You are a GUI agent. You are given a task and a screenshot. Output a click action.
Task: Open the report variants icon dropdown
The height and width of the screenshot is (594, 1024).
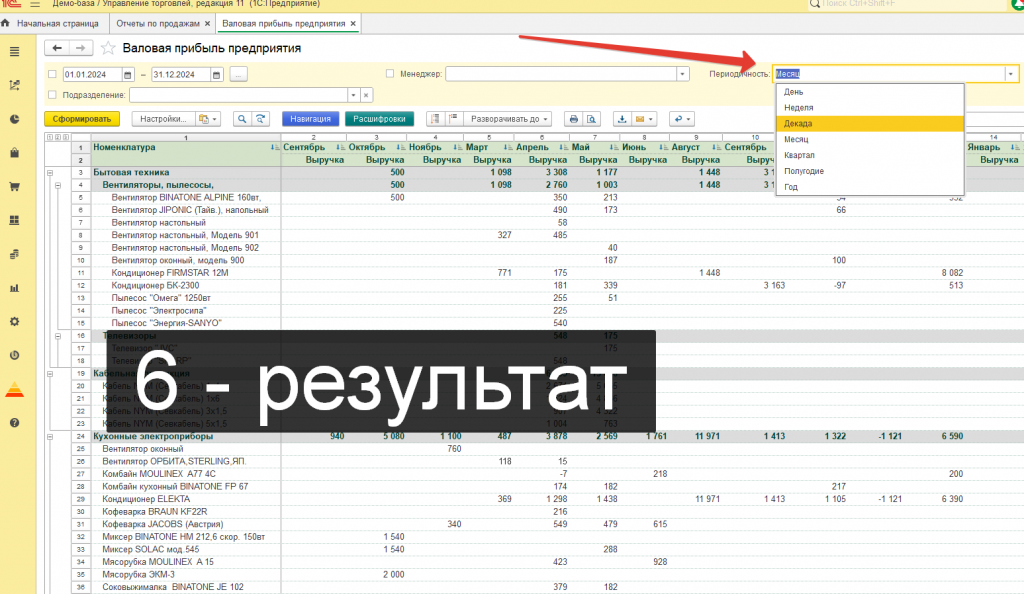[208, 119]
